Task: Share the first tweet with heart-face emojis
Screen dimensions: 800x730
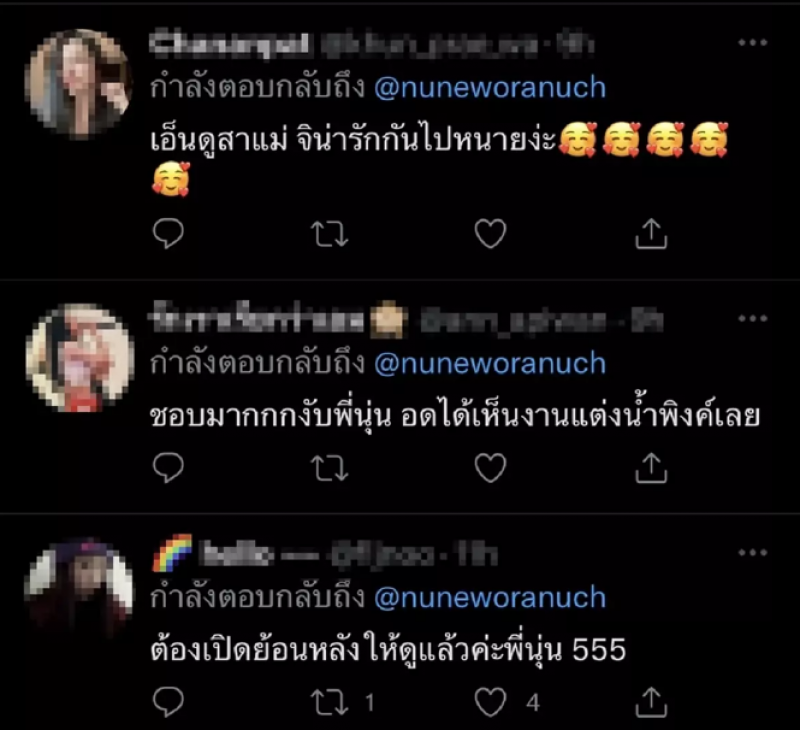Action: tap(651, 234)
